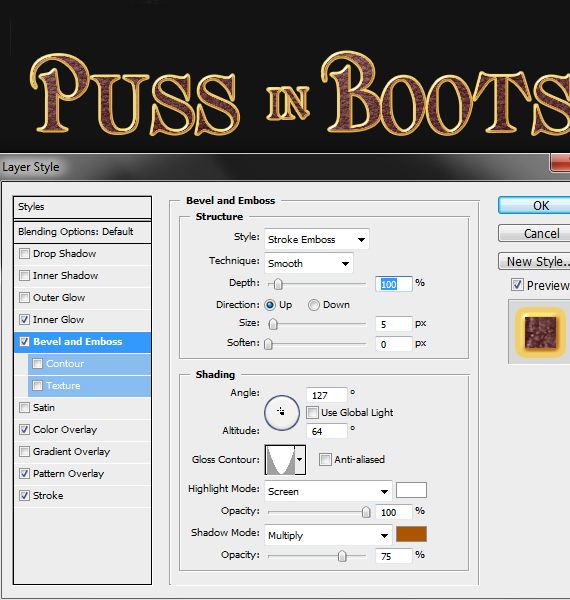Click the Cancel button

pos(534,233)
